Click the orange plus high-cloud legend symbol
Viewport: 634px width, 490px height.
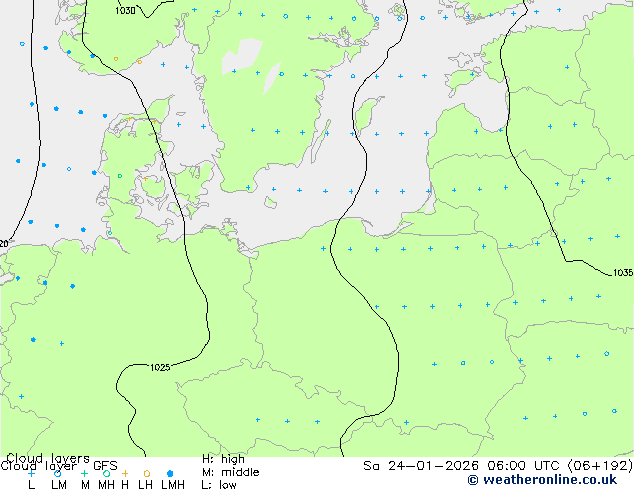pyautogui.click(x=125, y=473)
